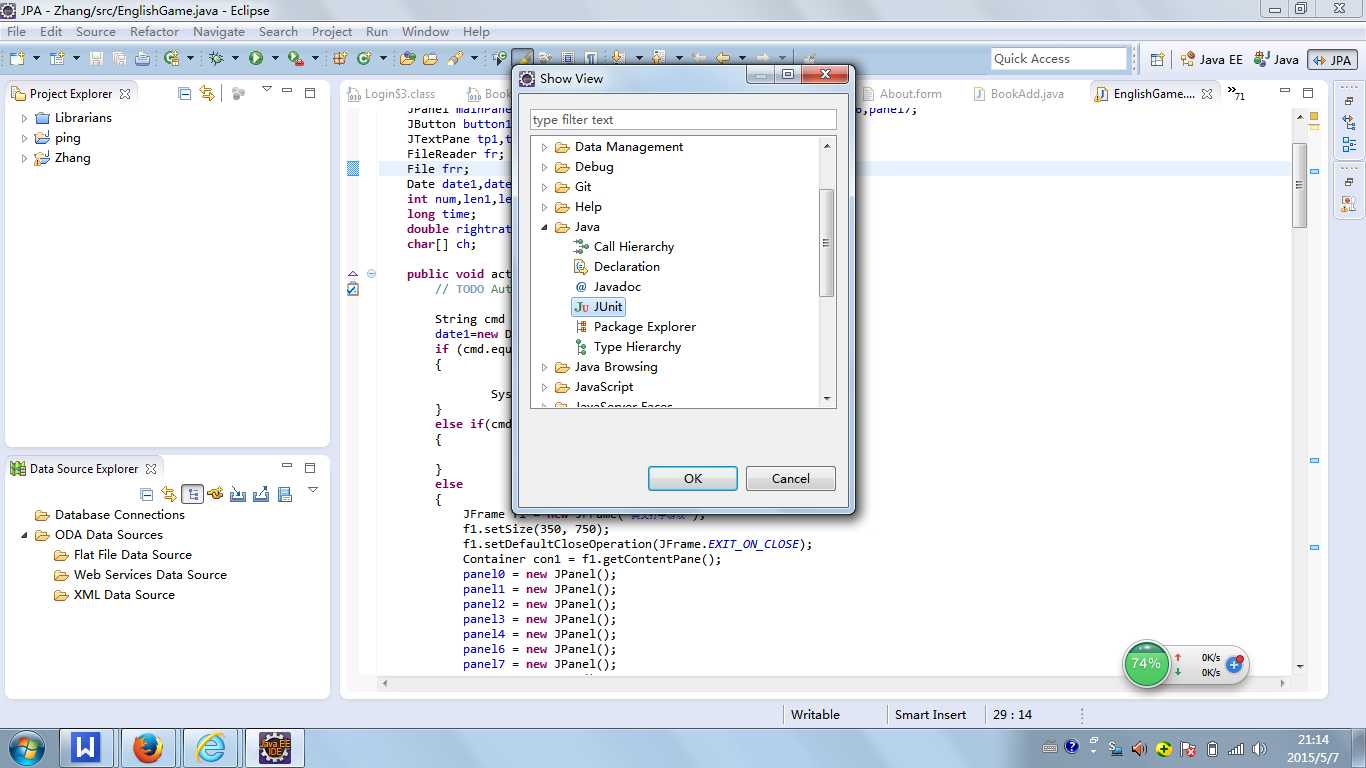Open the Refactor menu
This screenshot has height=768, width=1366.
pos(154,32)
